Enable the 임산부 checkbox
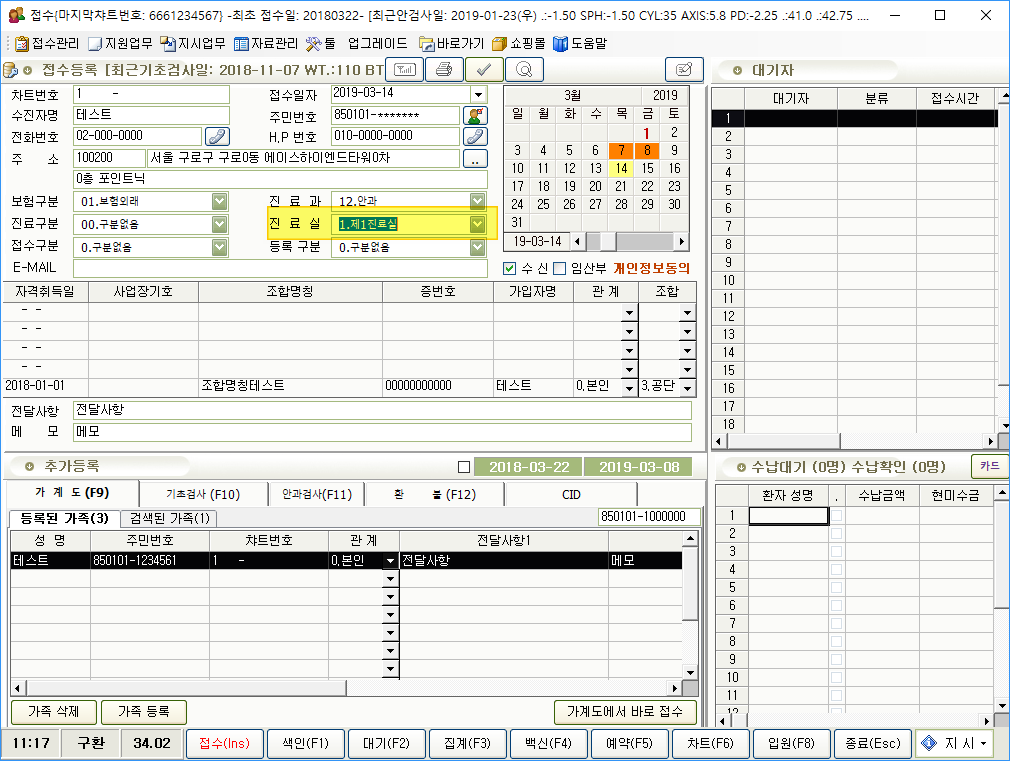The width and height of the screenshot is (1010, 761). pyautogui.click(x=559, y=268)
